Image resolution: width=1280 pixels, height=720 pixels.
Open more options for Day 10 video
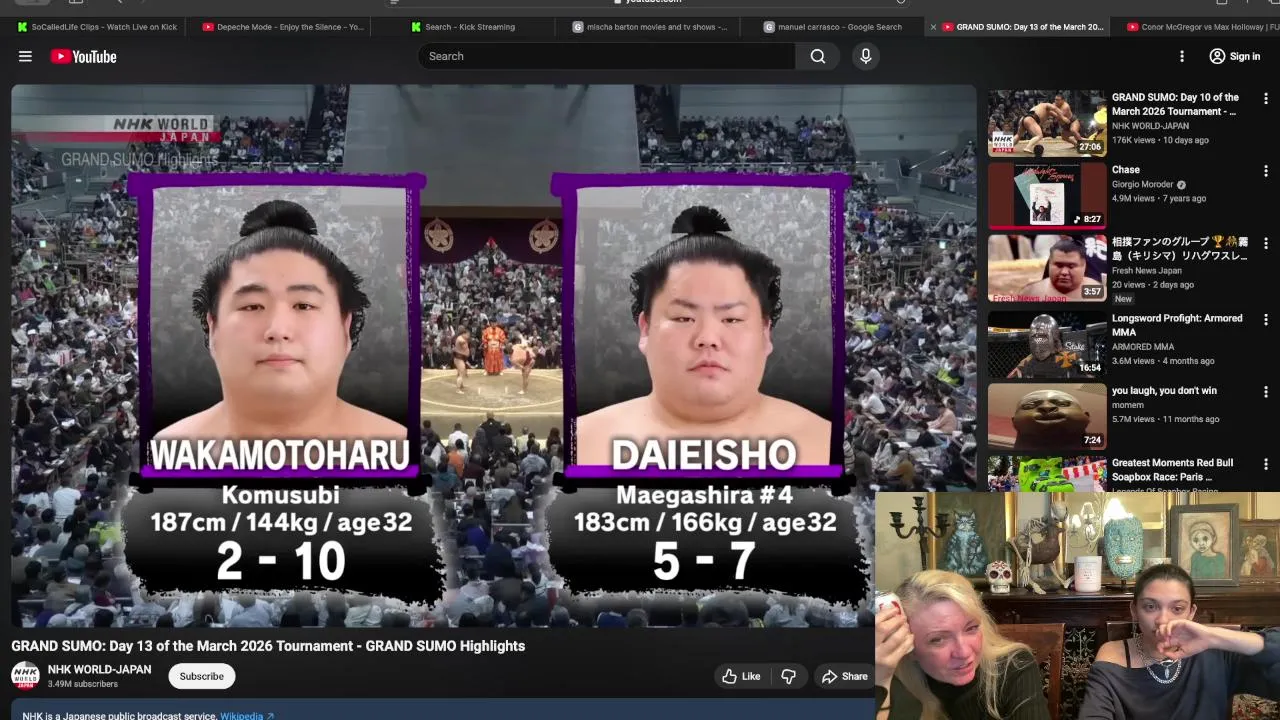(x=1265, y=99)
